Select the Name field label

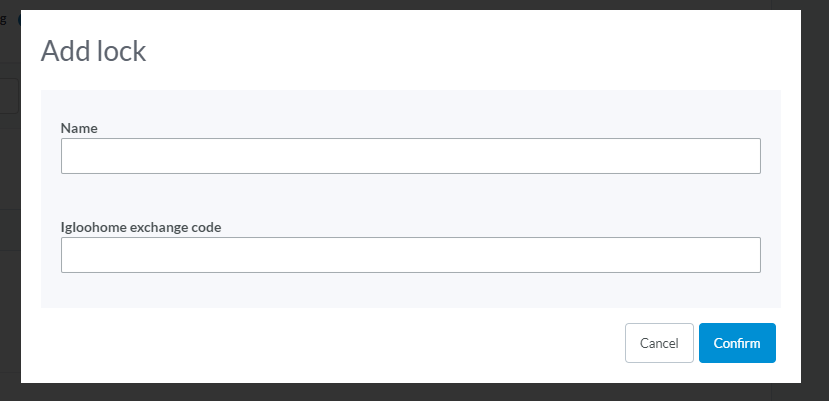tap(79, 128)
